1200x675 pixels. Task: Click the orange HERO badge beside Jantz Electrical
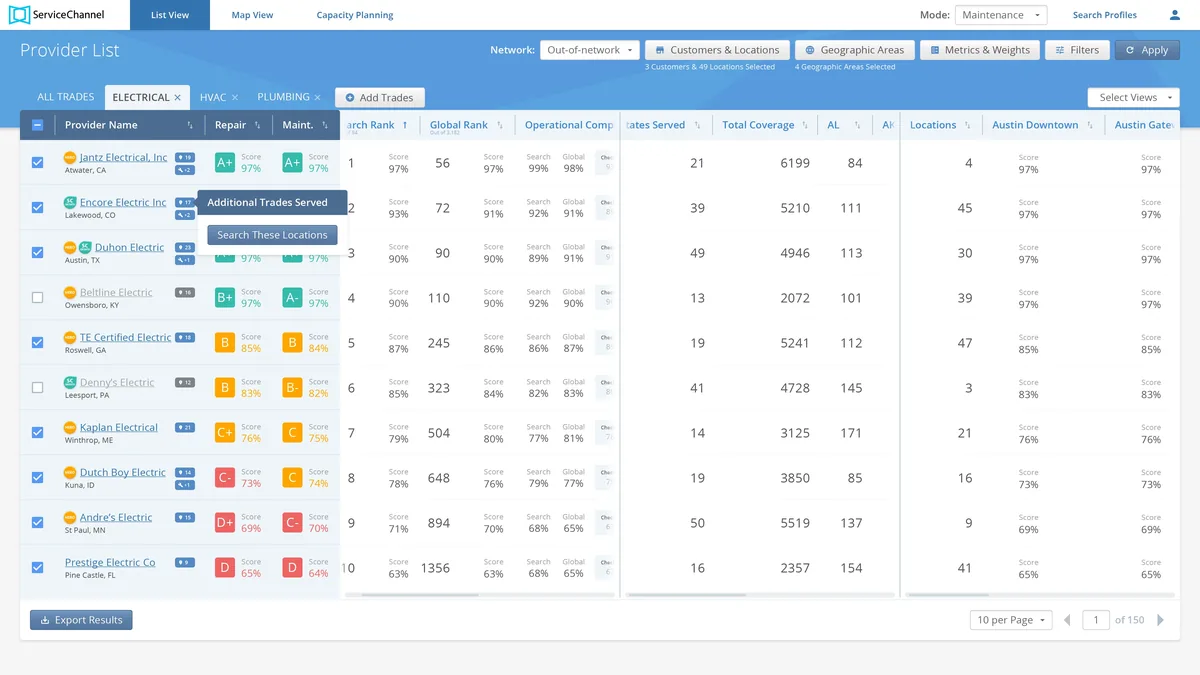pyautogui.click(x=70, y=158)
